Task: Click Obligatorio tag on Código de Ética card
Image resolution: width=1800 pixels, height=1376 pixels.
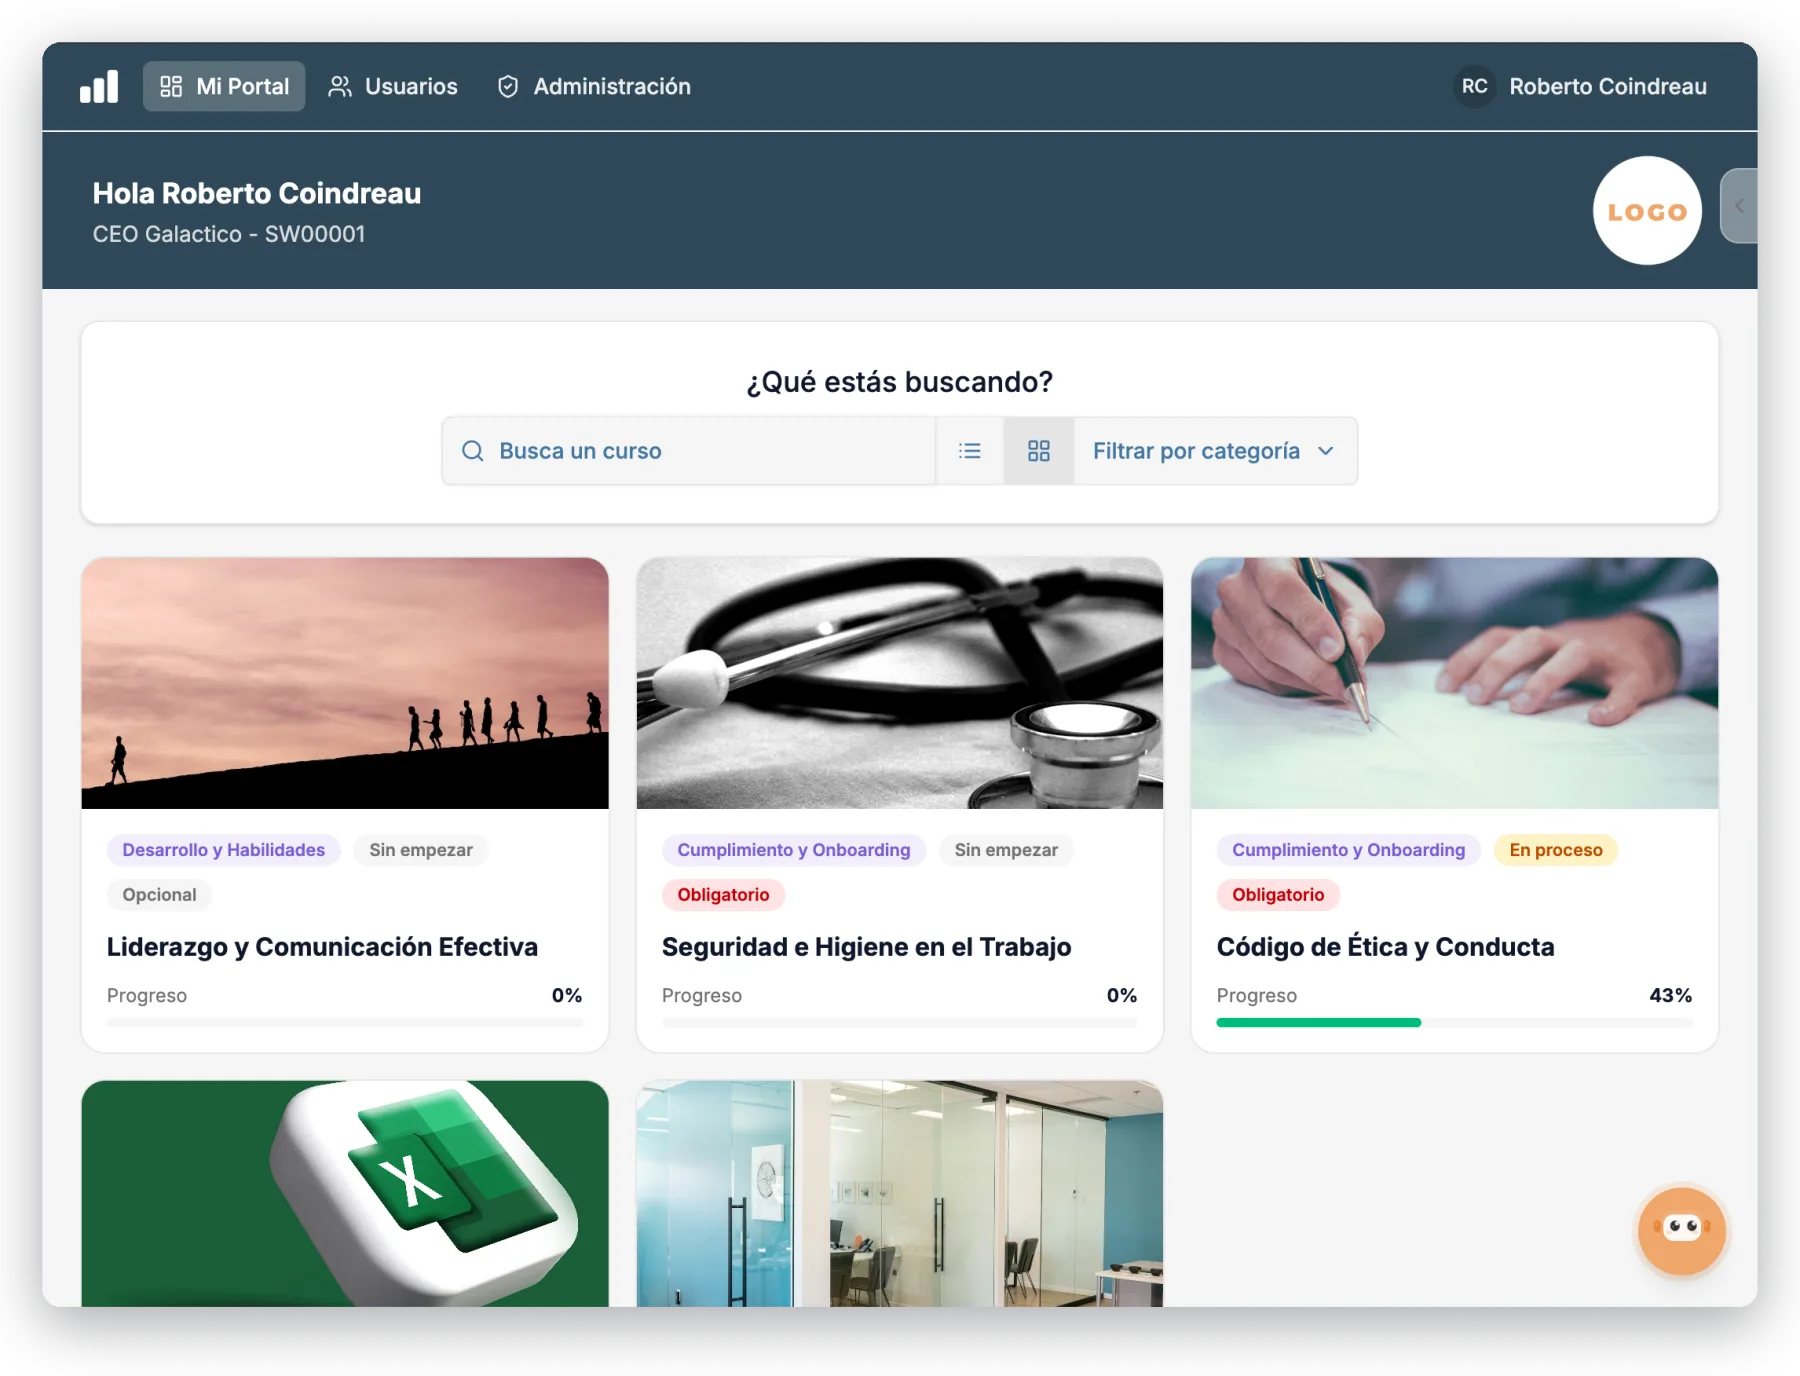Action: pyautogui.click(x=1278, y=895)
